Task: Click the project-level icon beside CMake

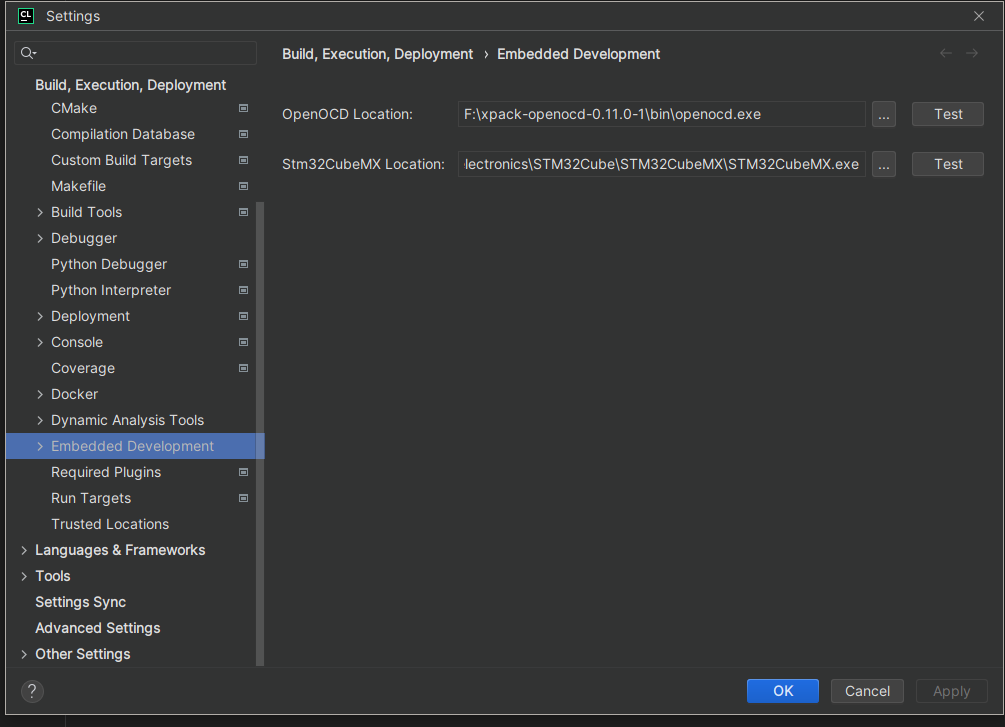Action: point(243,108)
